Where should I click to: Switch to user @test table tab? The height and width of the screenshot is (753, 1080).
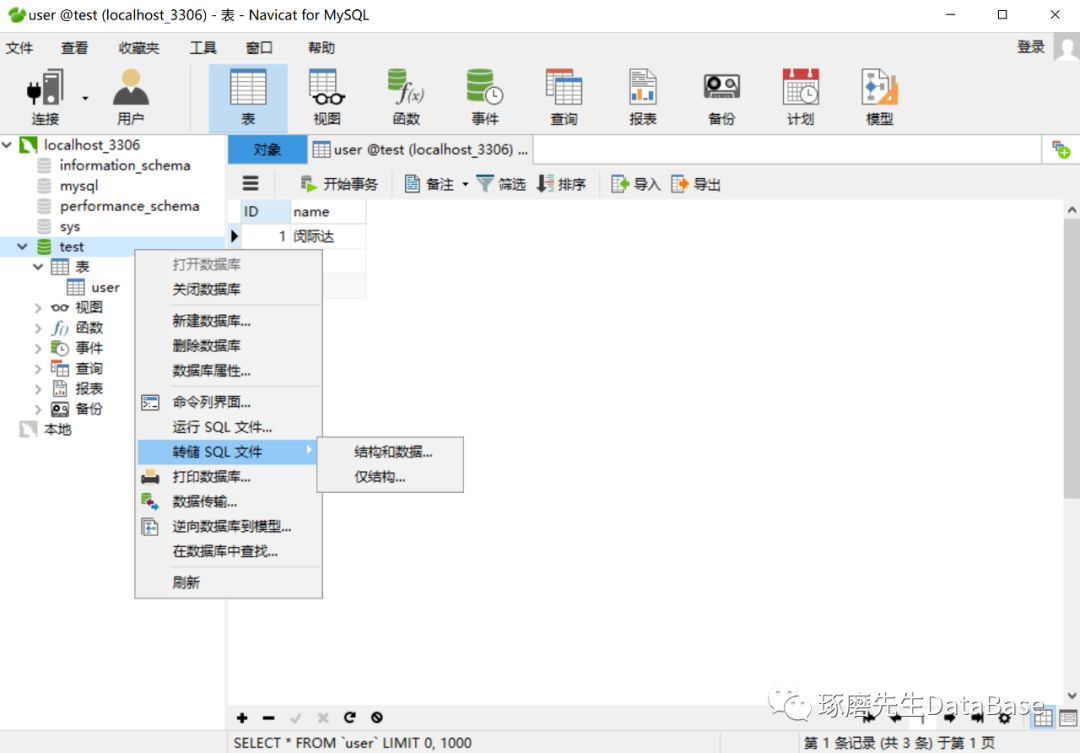[x=420, y=149]
